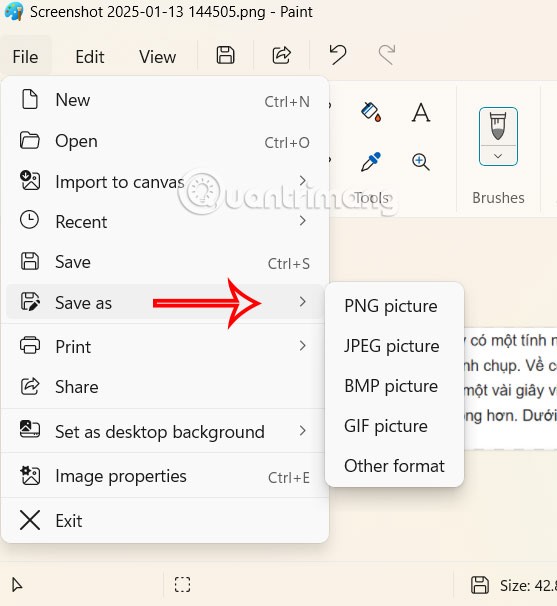This screenshot has width=557, height=606.
Task: Click the selection size icon in status bar
Action: (x=182, y=584)
